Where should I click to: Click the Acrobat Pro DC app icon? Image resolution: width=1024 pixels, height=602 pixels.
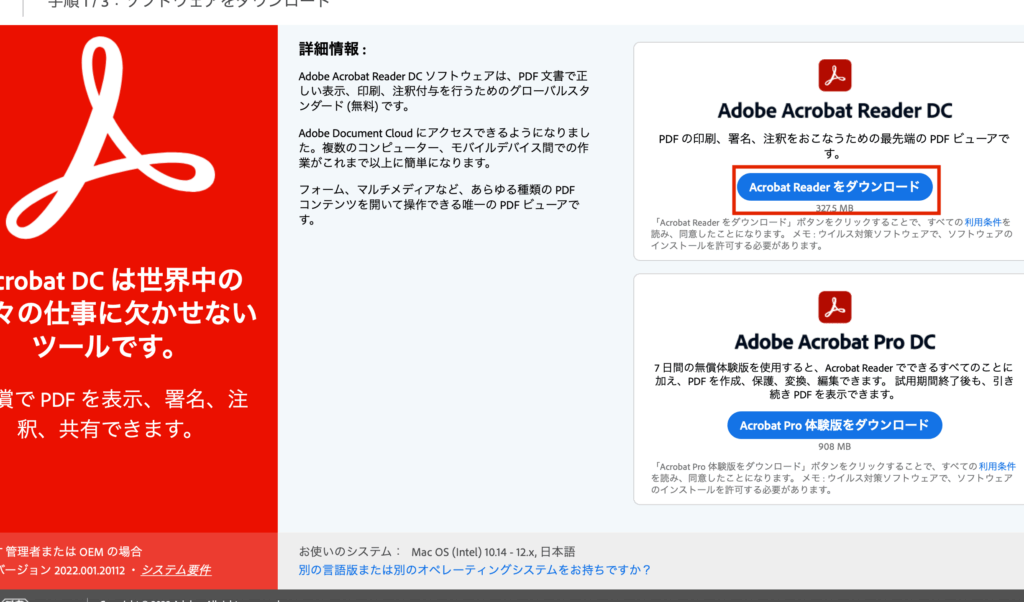[834, 306]
